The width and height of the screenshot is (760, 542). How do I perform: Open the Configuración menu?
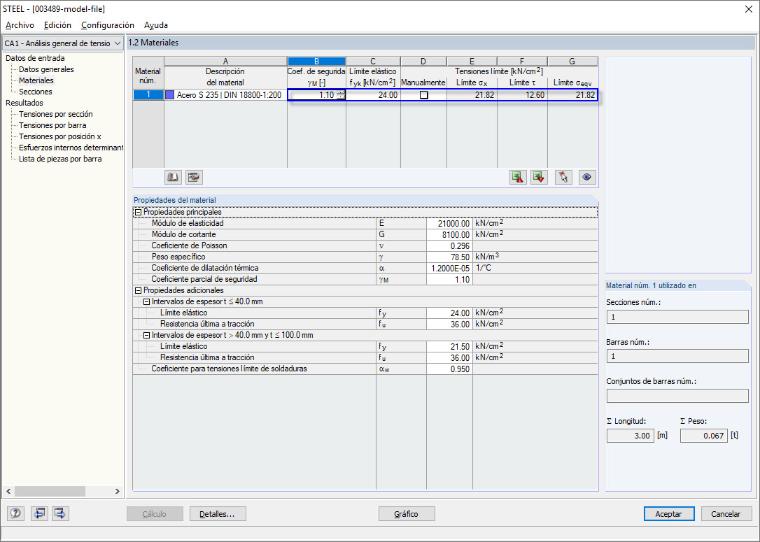click(x=108, y=25)
